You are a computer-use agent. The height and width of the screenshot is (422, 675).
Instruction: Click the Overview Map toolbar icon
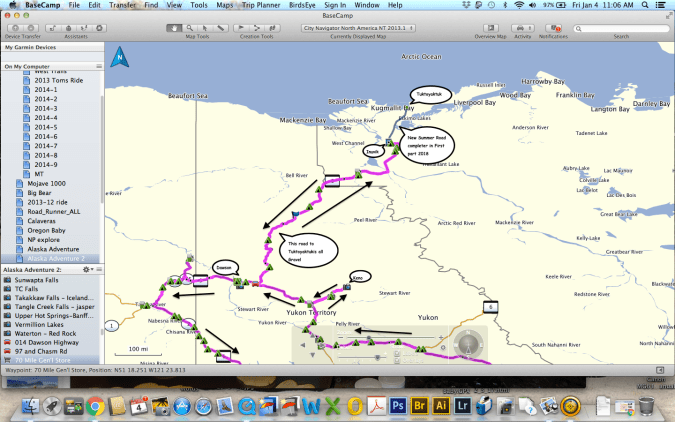(x=489, y=27)
